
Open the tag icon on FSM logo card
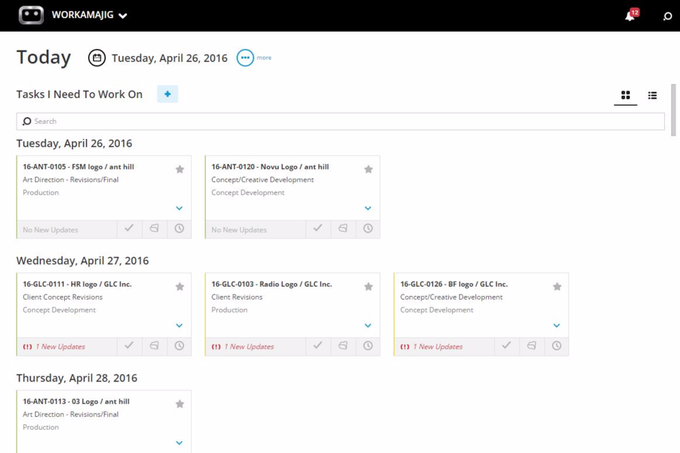click(x=154, y=228)
